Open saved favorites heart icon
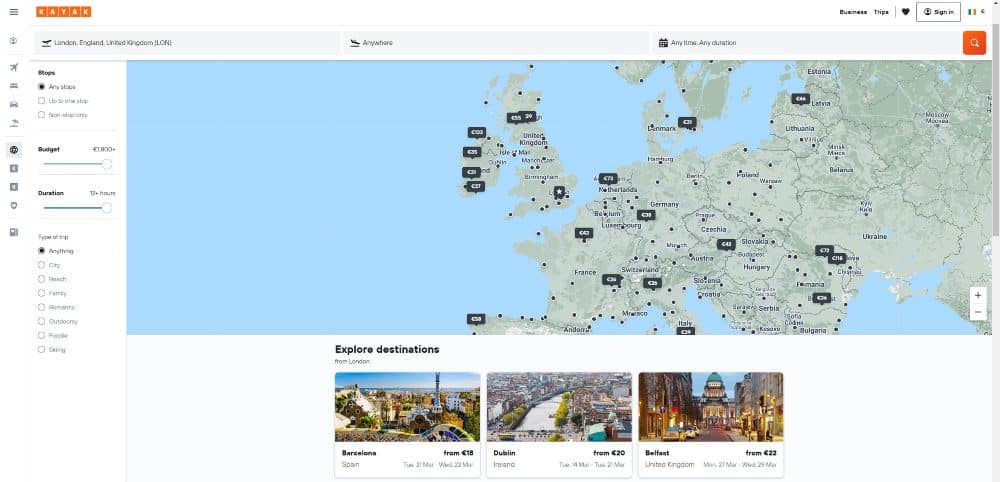 (x=905, y=12)
